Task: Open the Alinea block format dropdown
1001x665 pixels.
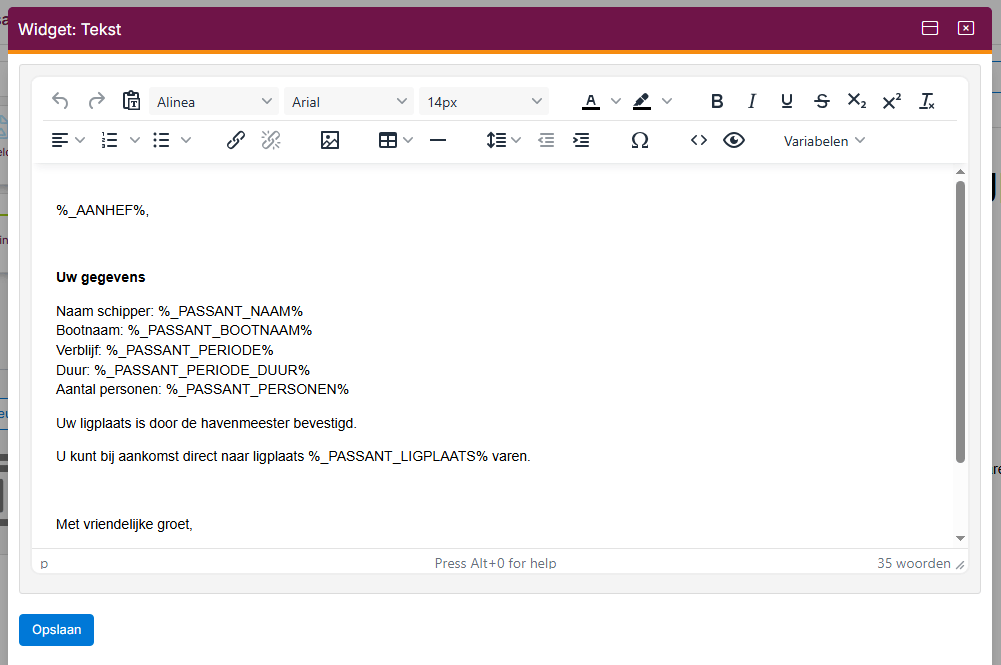Action: coord(214,101)
